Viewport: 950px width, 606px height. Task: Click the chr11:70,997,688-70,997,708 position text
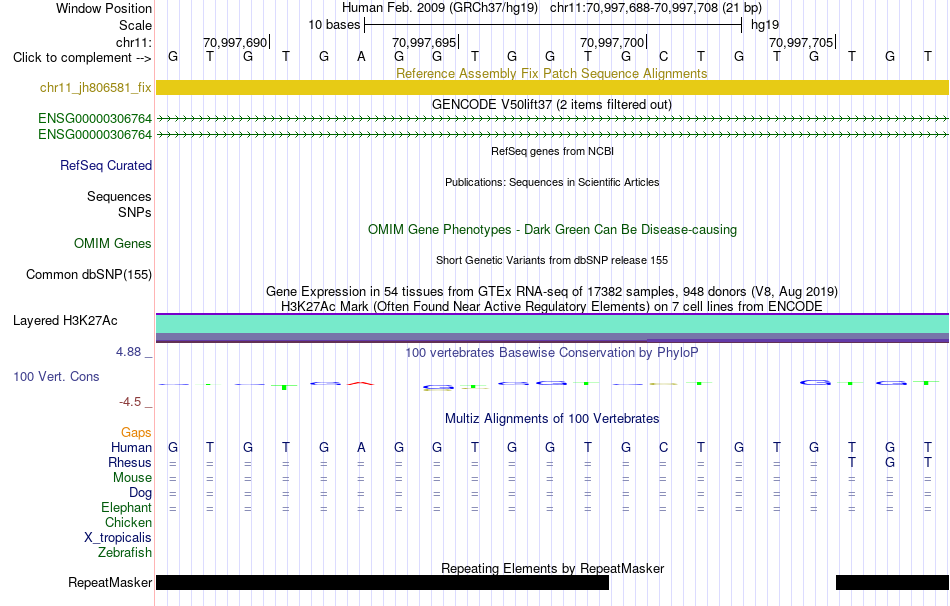[x=634, y=8]
